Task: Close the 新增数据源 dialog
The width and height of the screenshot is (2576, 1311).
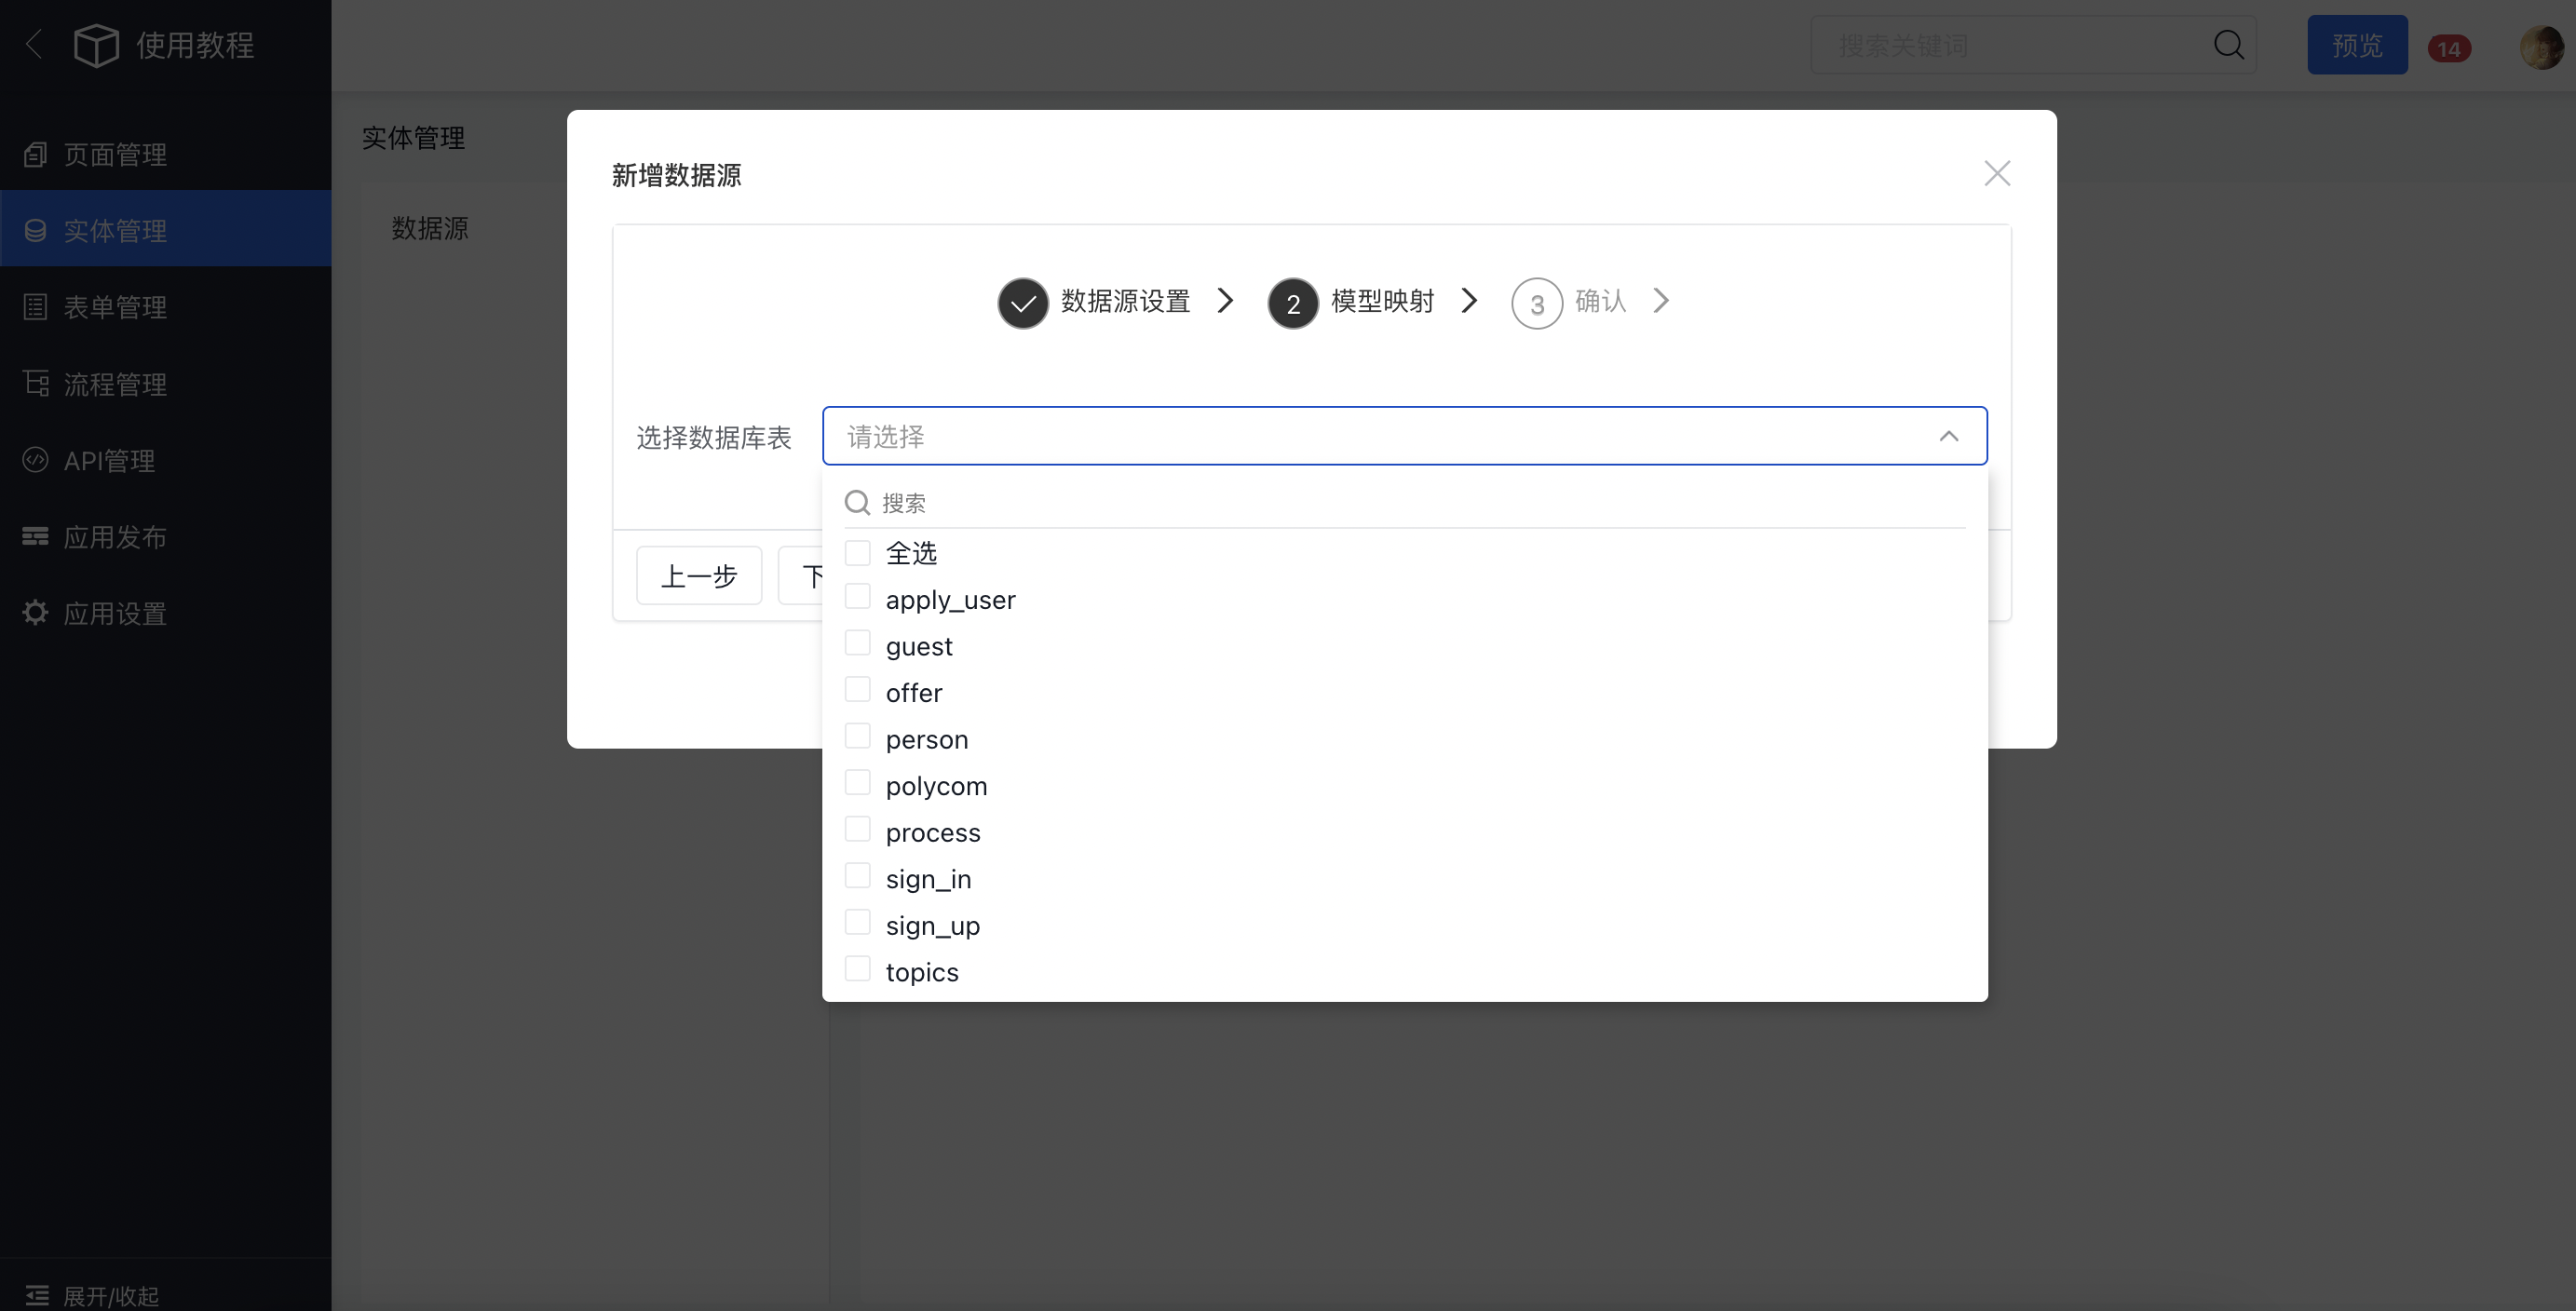Action: click(1997, 174)
